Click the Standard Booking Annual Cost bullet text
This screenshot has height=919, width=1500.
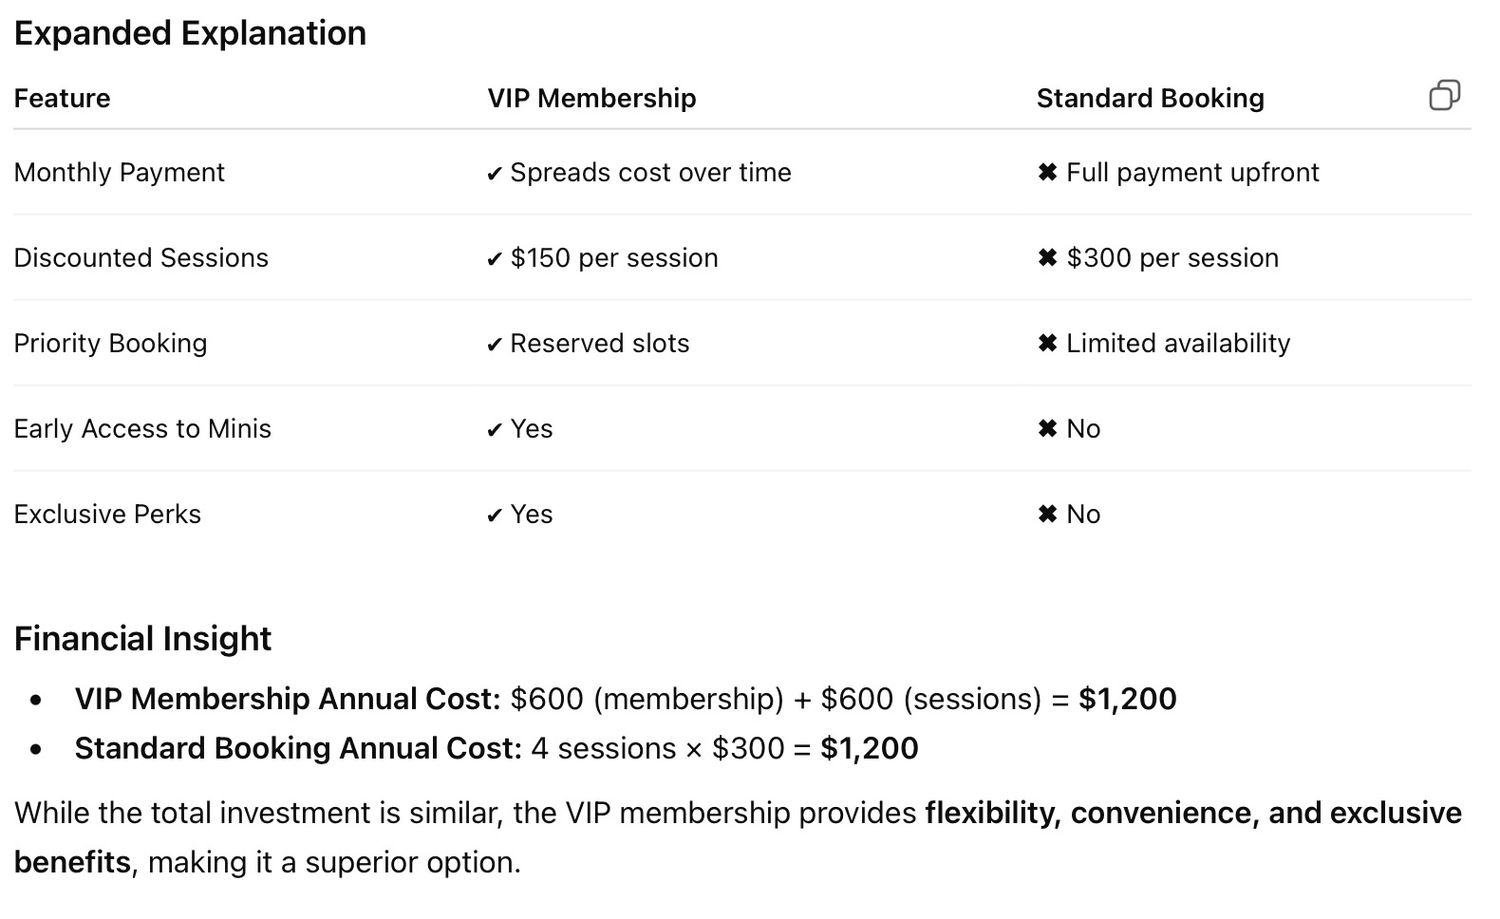tap(496, 749)
